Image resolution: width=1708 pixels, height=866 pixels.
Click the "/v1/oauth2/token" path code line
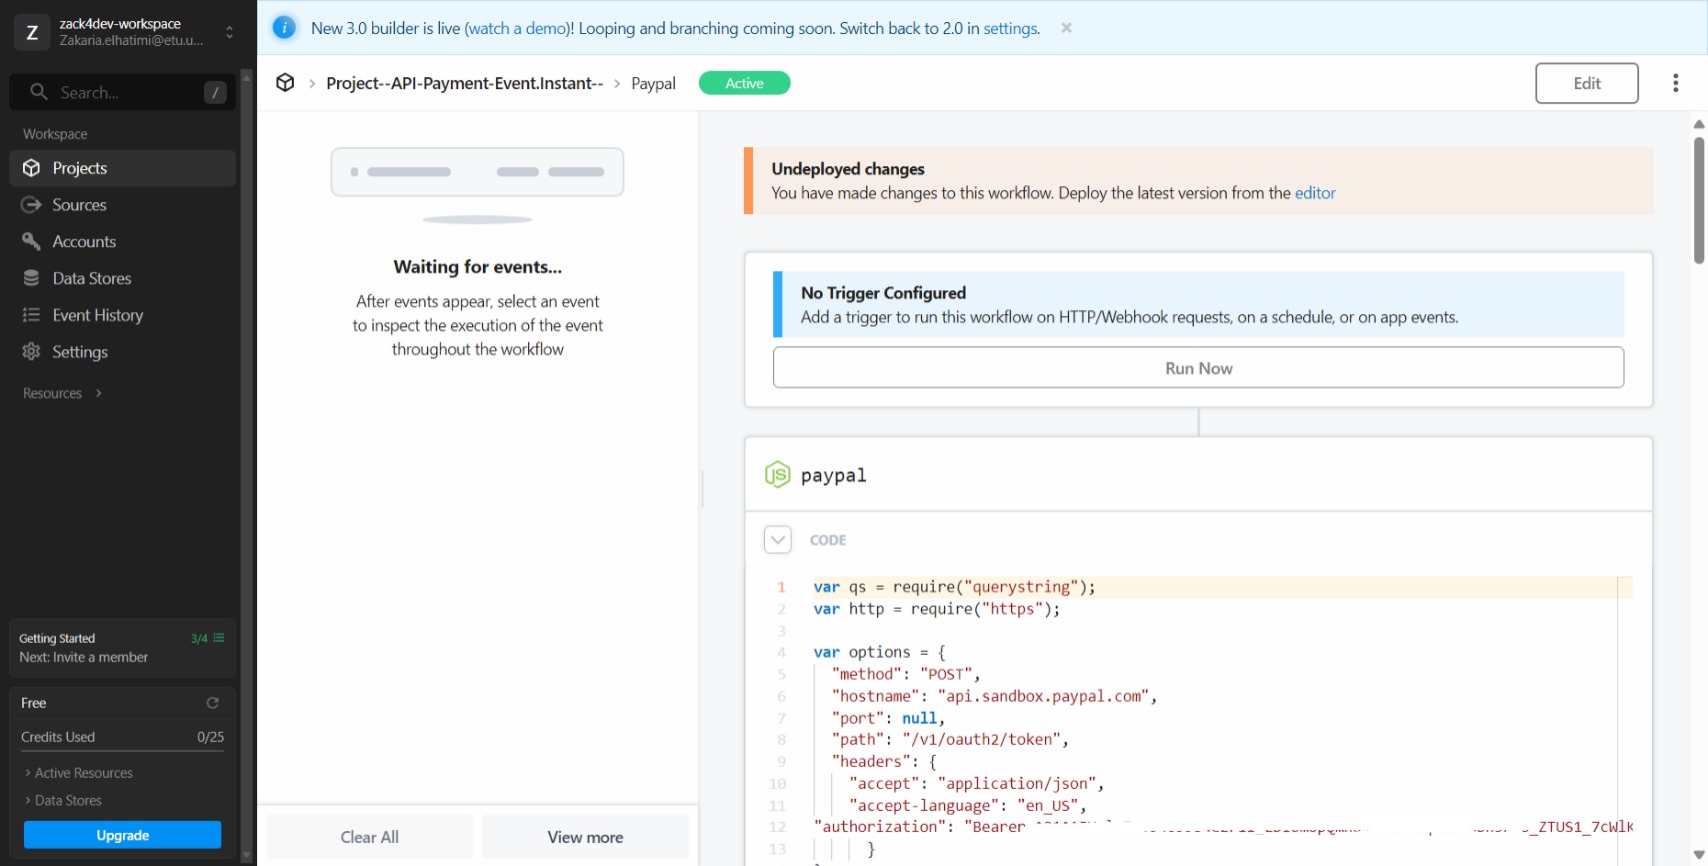(x=950, y=740)
